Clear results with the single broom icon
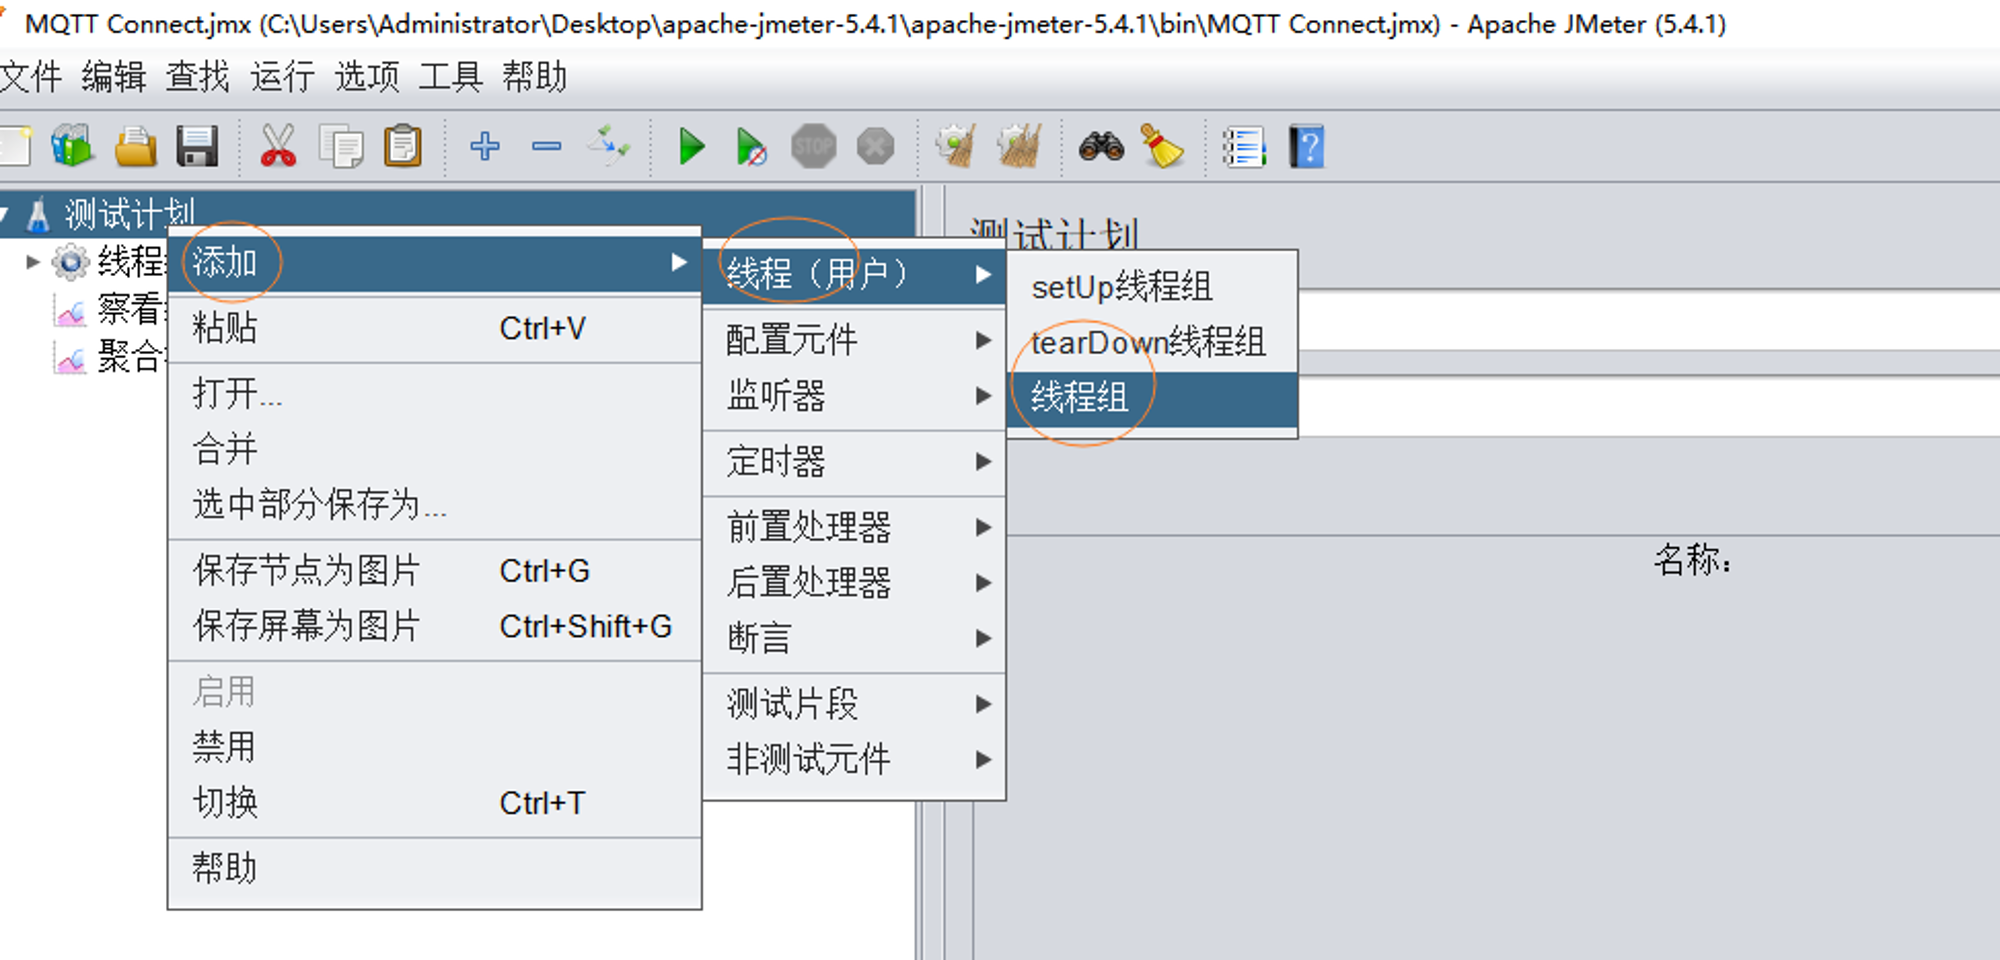Screen dimensions: 2000x960 [957, 147]
